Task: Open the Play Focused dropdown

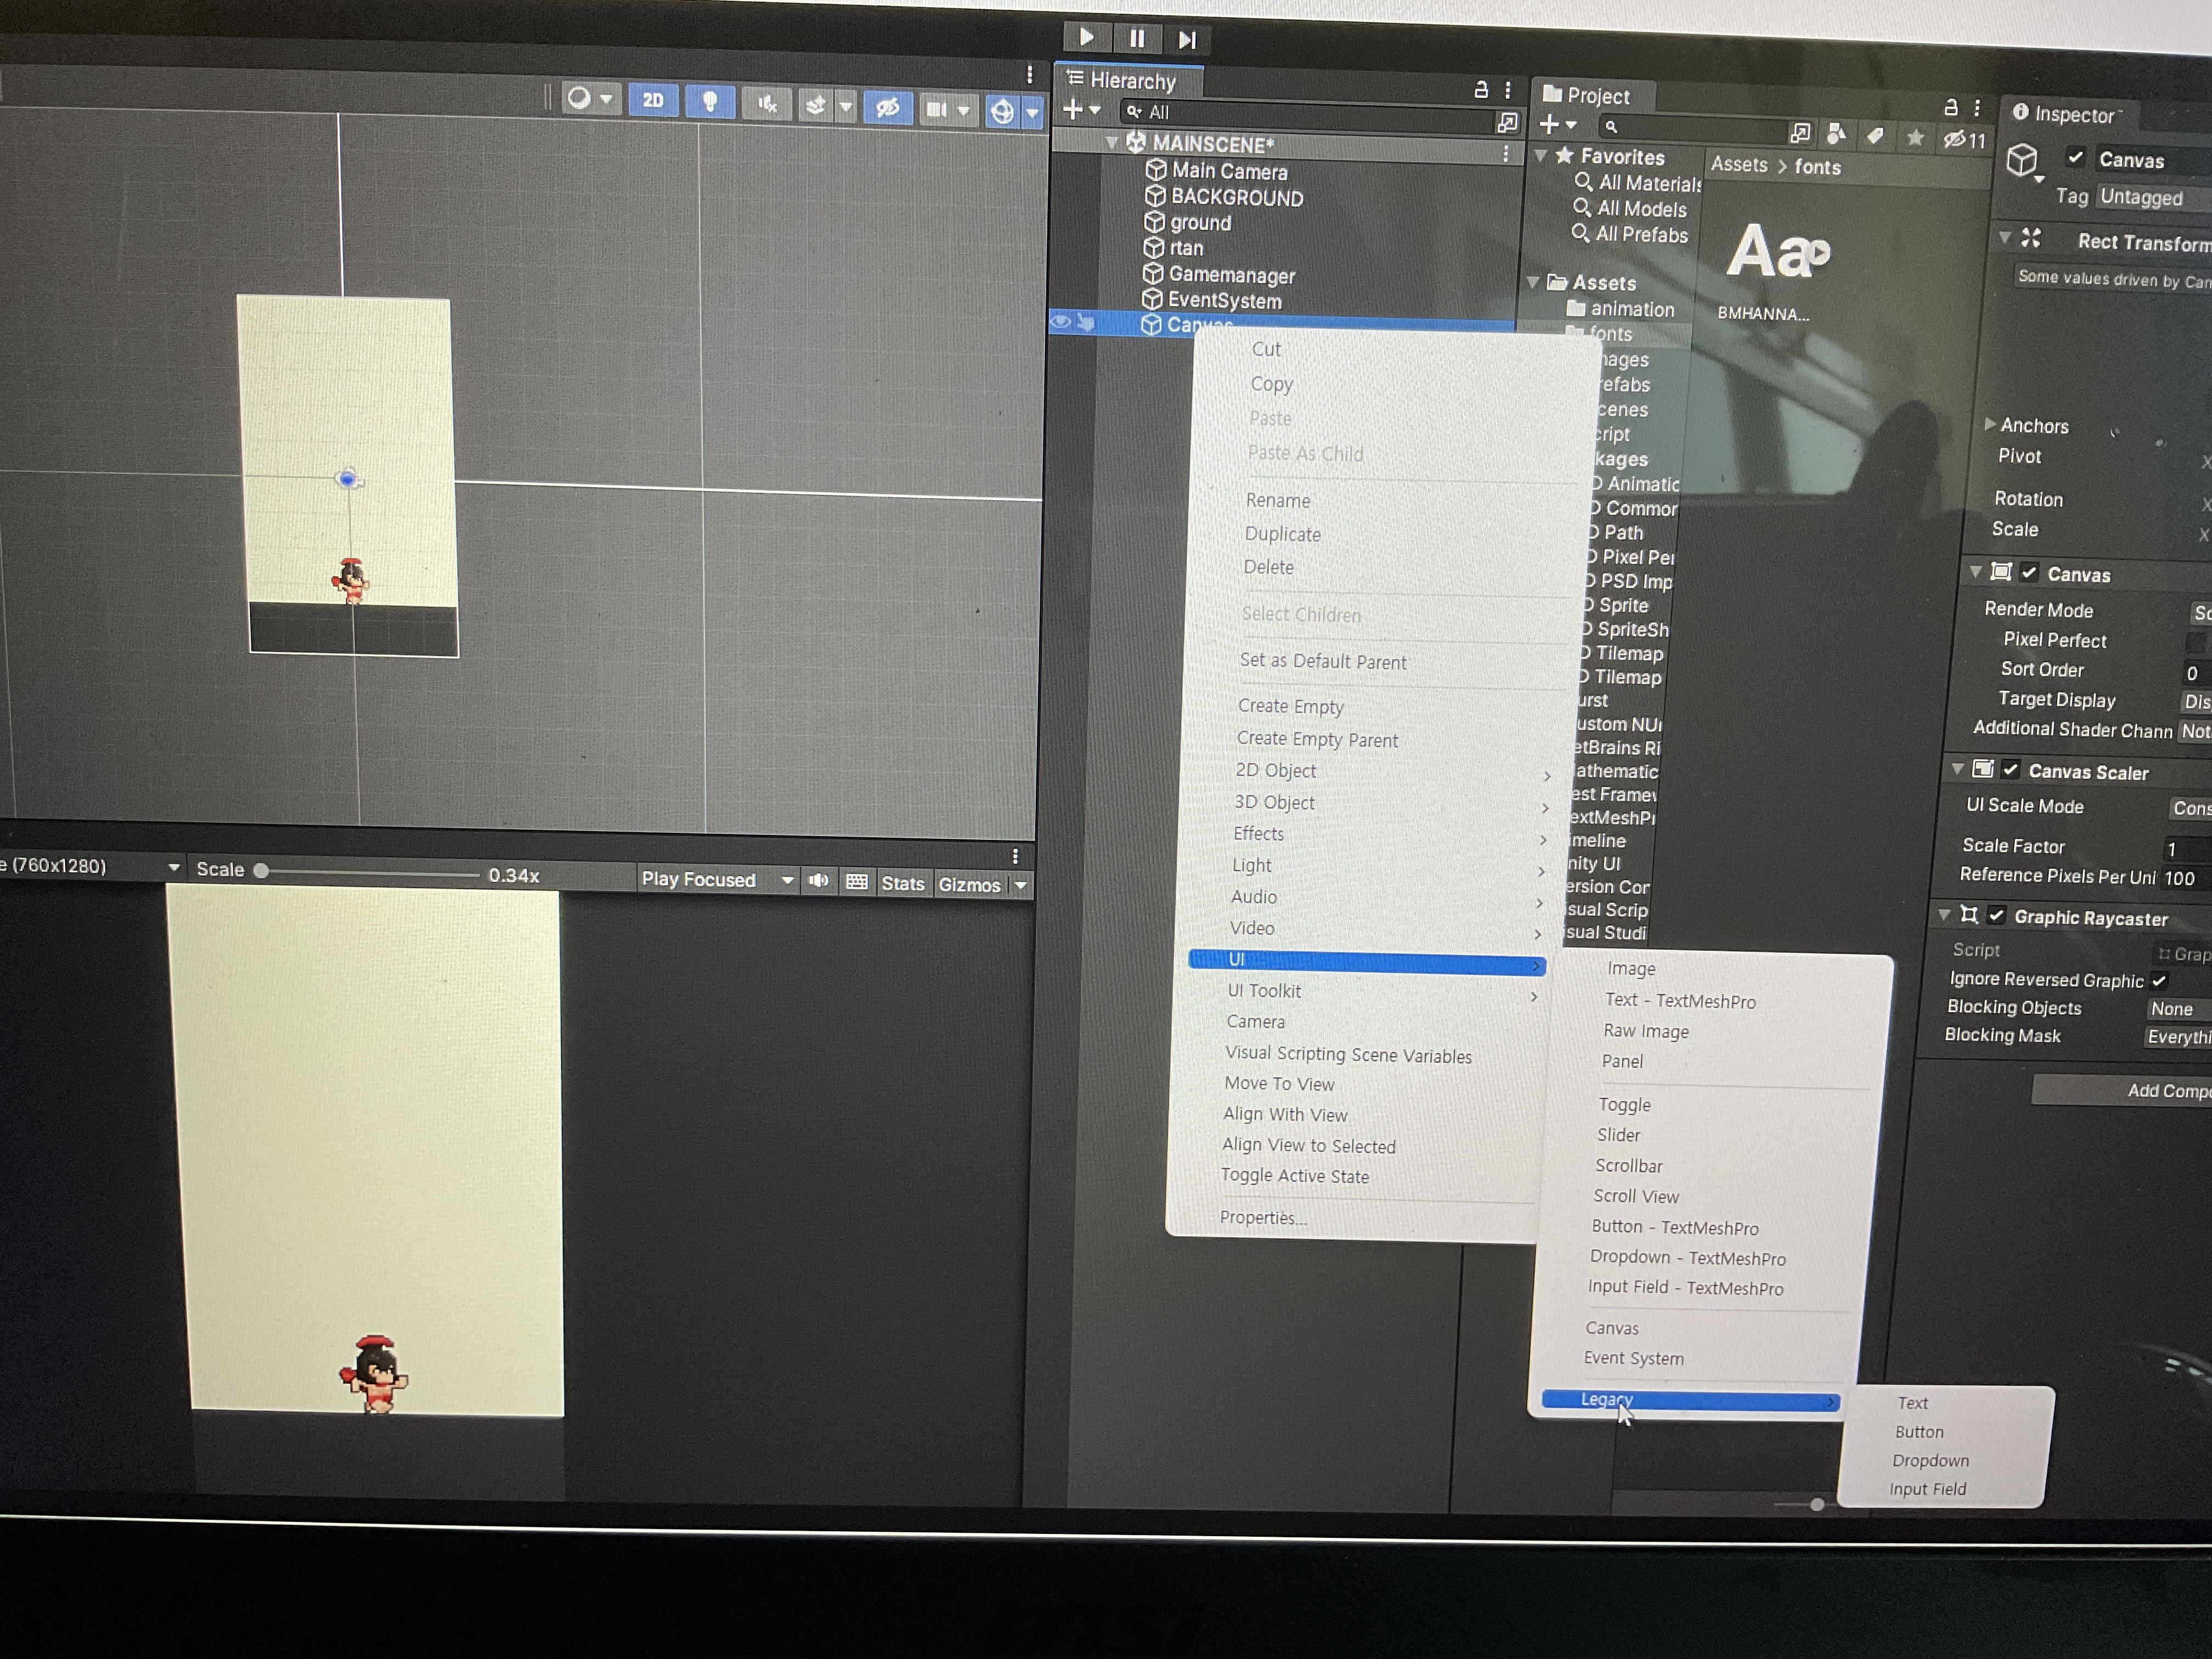Action: tap(717, 880)
